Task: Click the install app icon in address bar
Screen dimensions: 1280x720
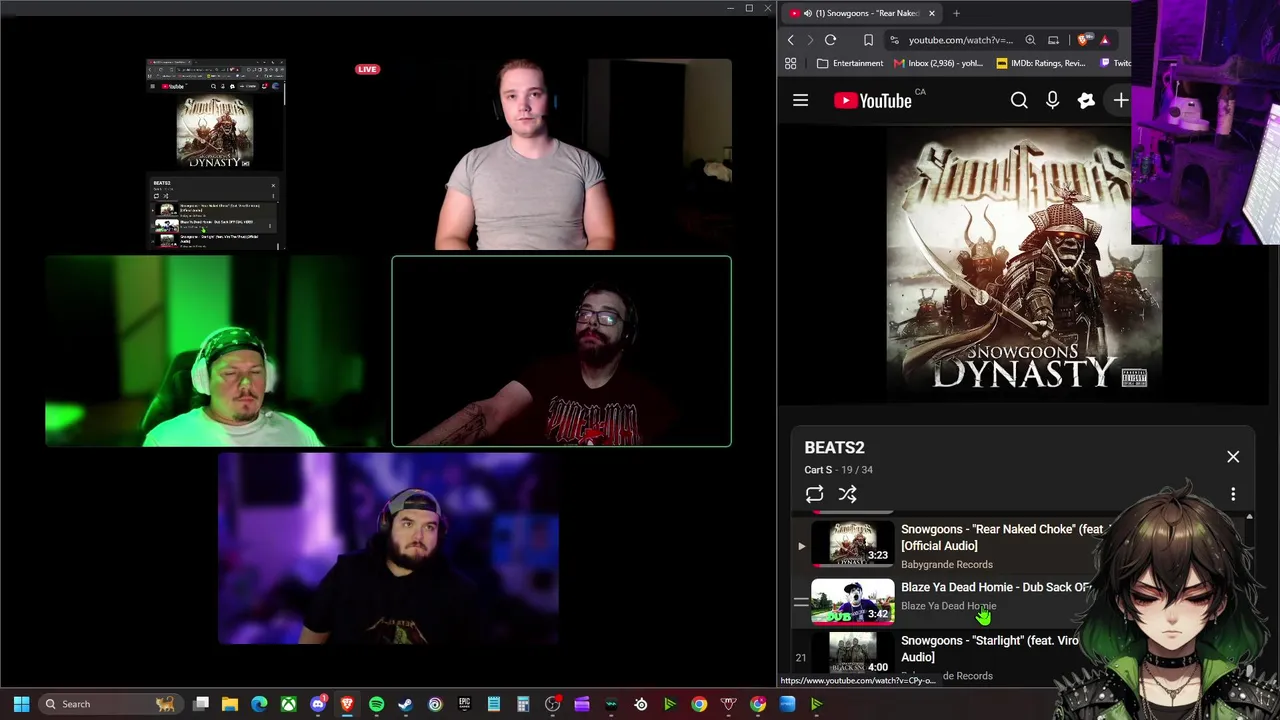Action: pyautogui.click(x=1053, y=40)
